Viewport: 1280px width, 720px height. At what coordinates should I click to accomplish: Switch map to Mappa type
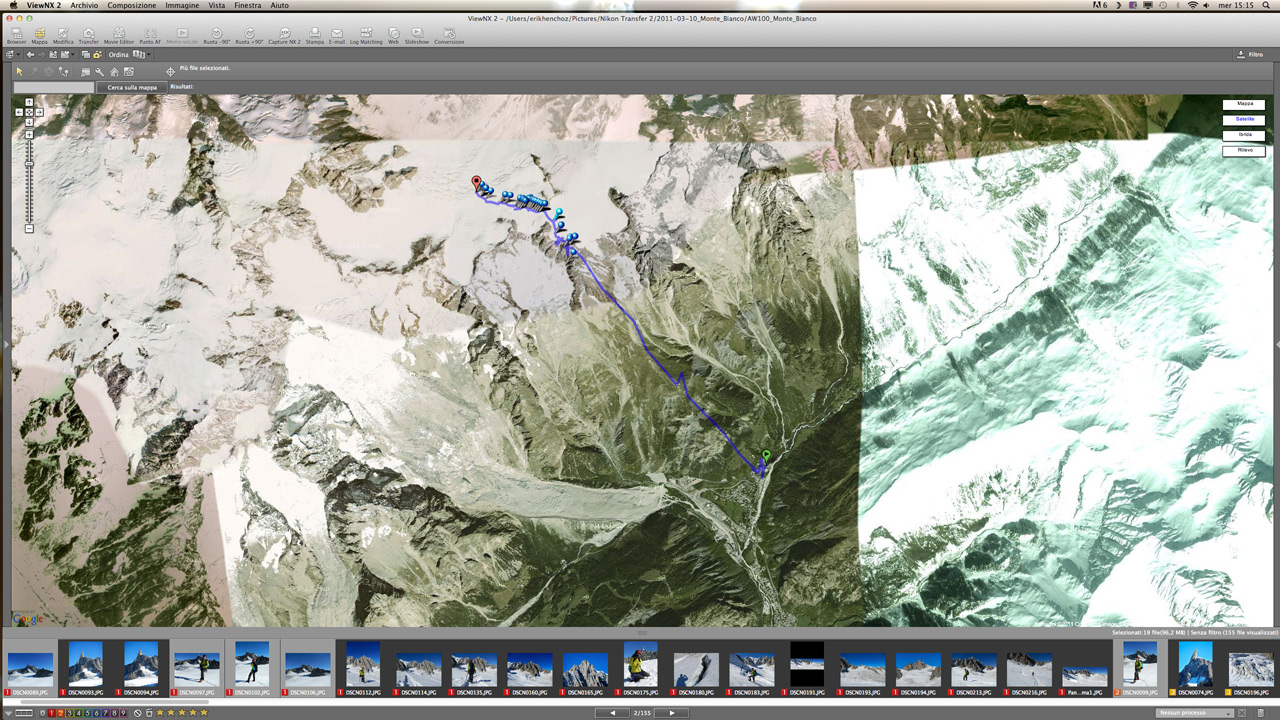[1244, 104]
